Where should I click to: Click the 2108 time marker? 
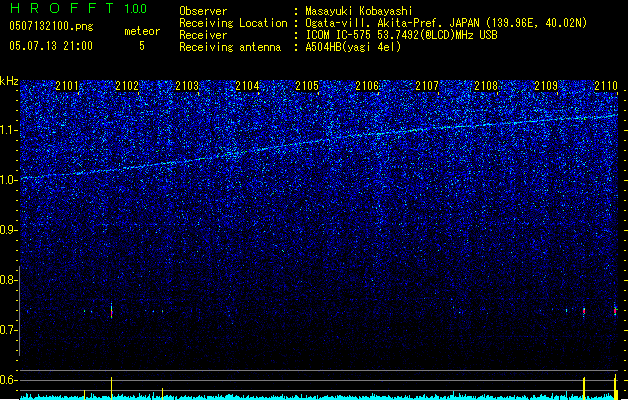tap(486, 86)
